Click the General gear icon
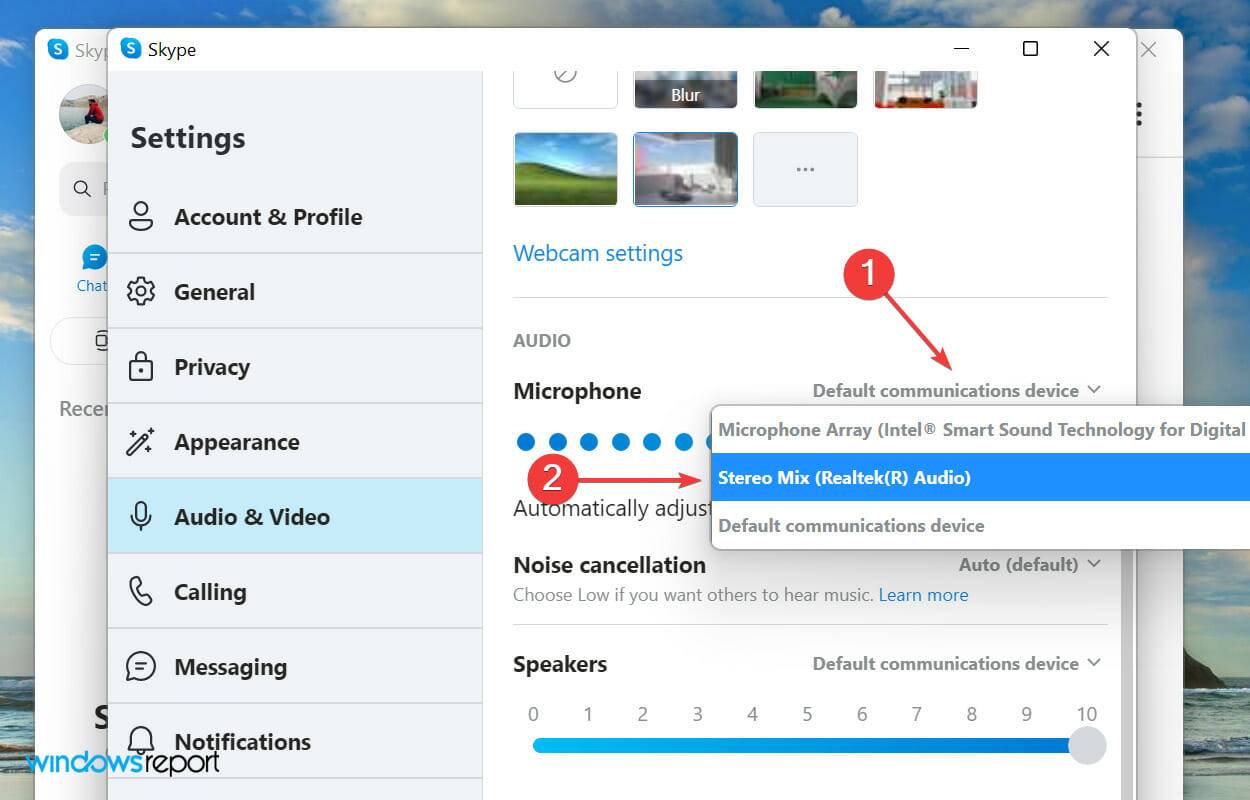The image size is (1250, 800). pyautogui.click(x=141, y=292)
